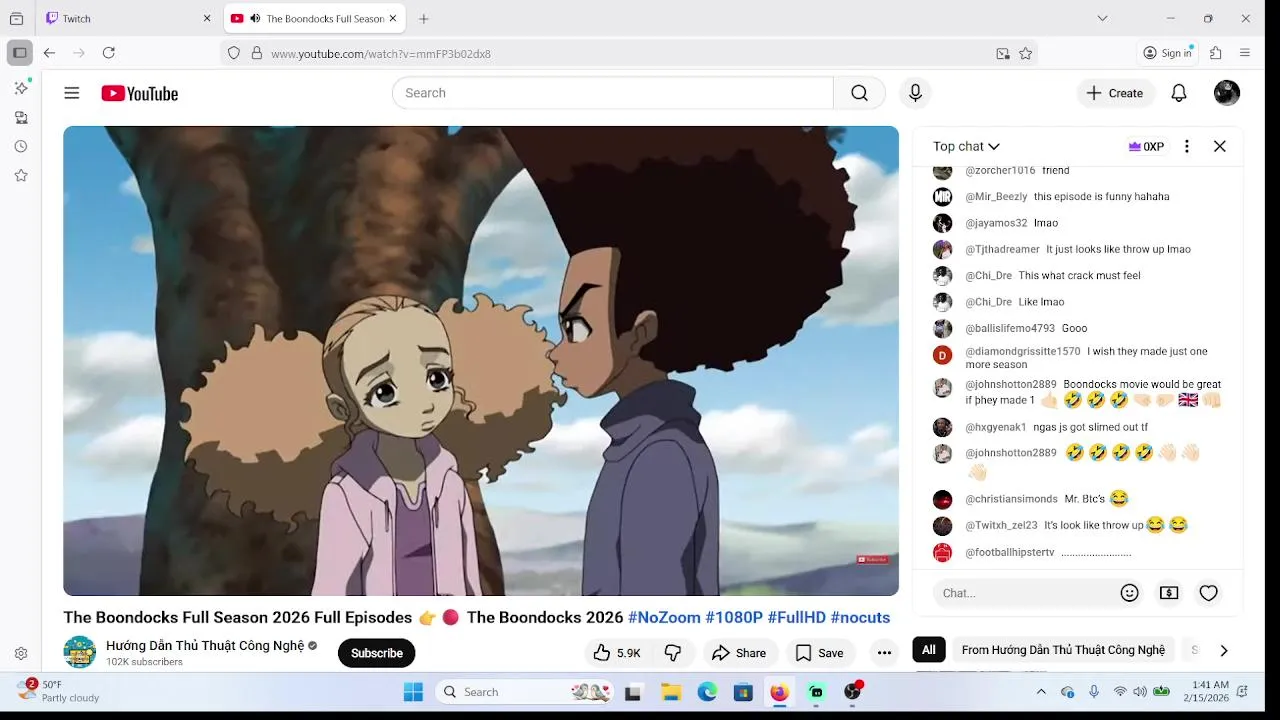Open sidebar AI chatbot sparkle icon
This screenshot has width=1280, height=720.
point(21,88)
